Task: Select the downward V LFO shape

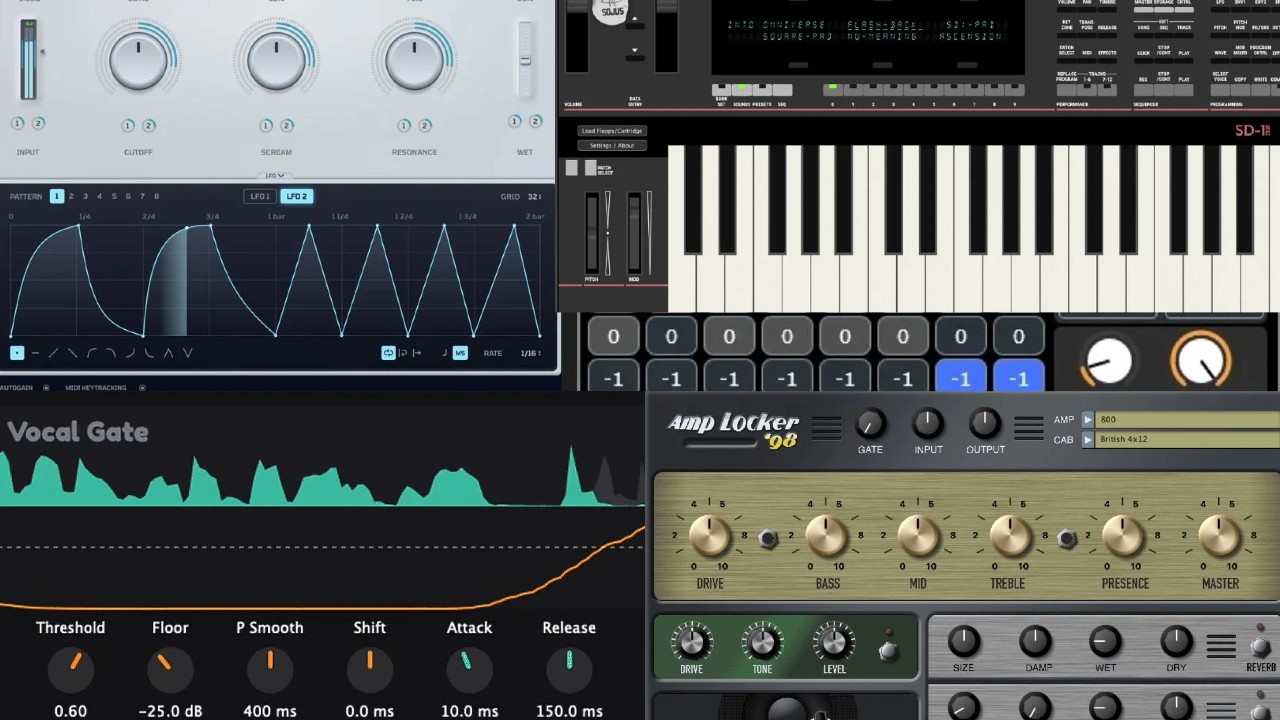Action: [187, 353]
